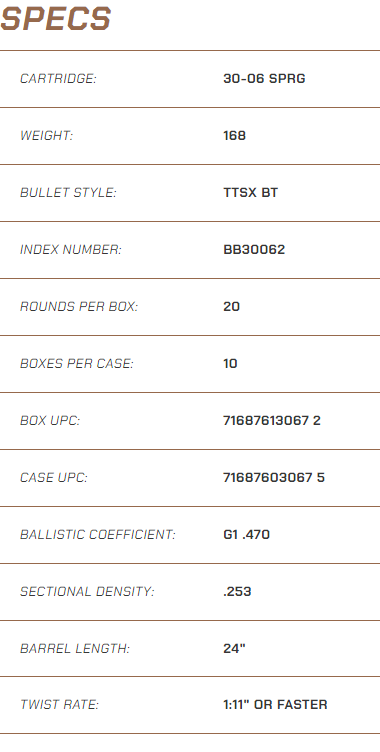Viewport: 380px width, 752px height.
Task: Click the G1 .470 coefficient value
Action: (246, 535)
